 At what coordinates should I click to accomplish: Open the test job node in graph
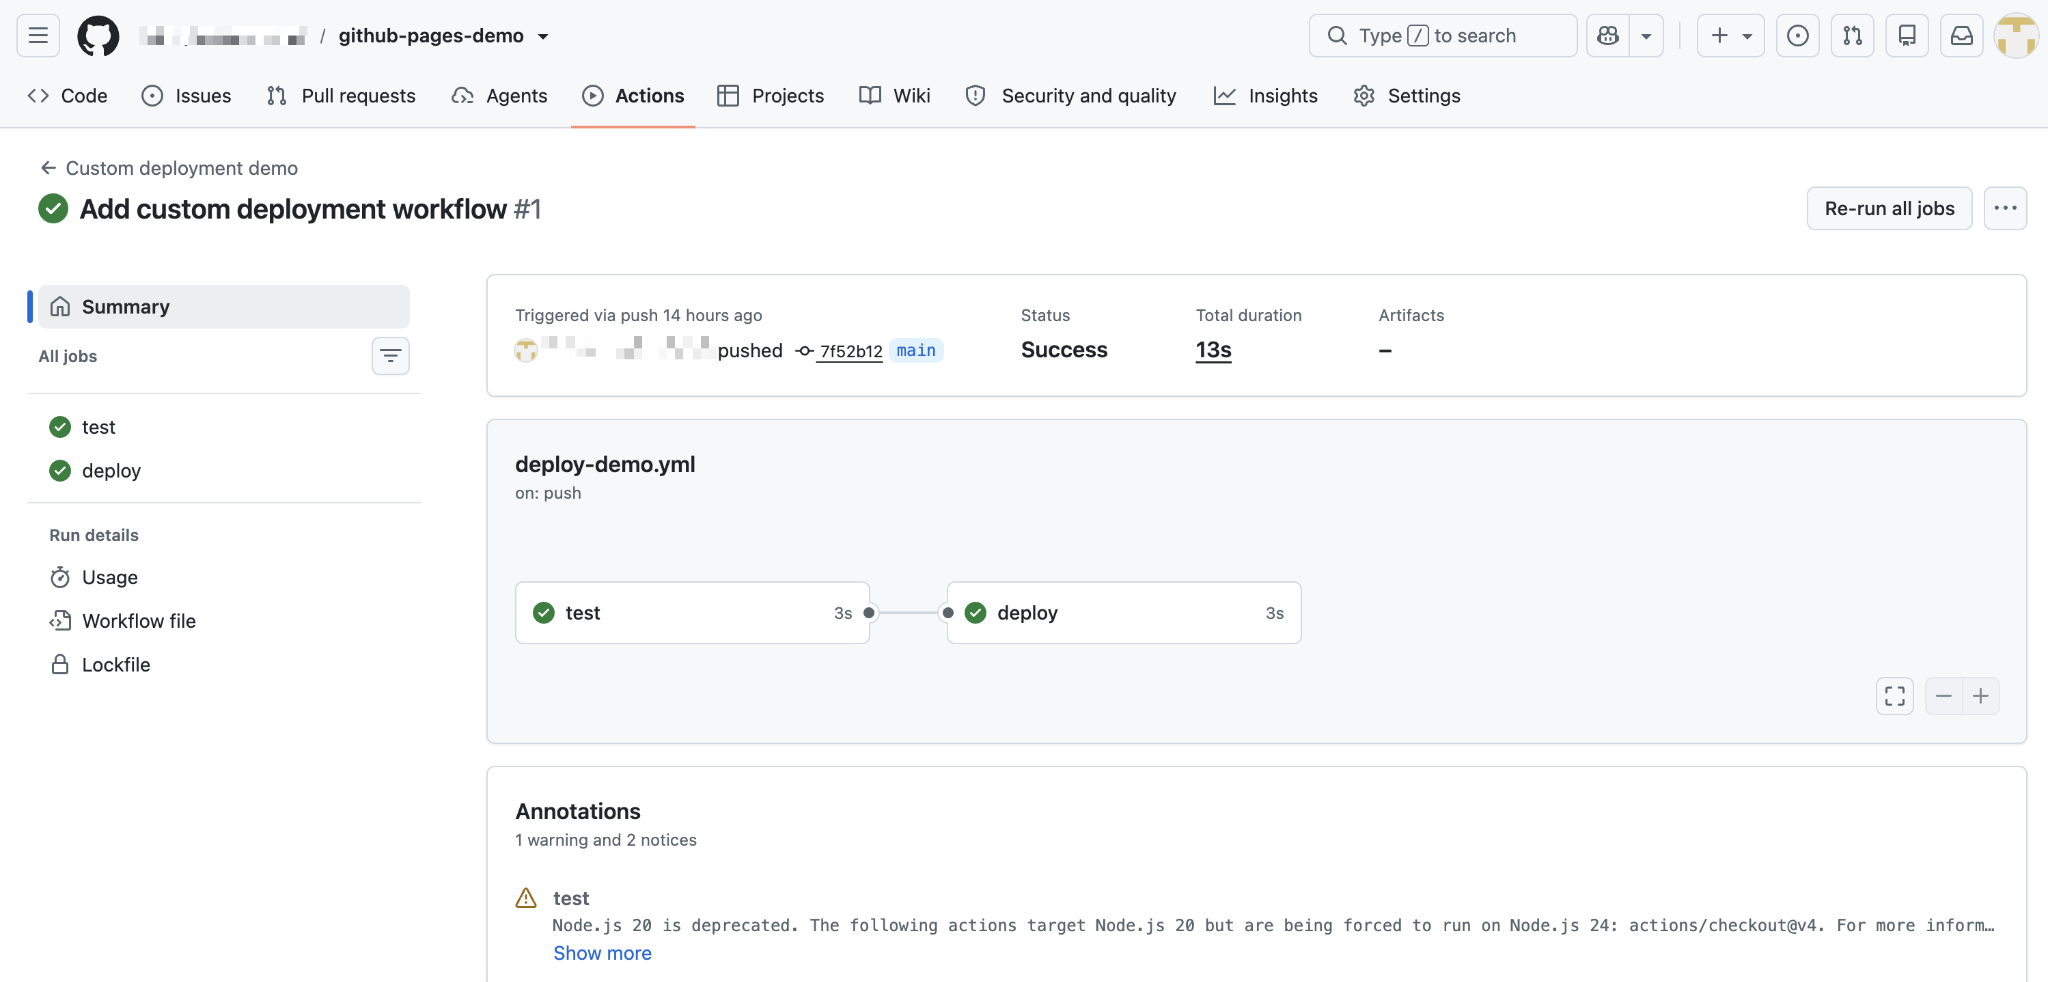[x=692, y=613]
